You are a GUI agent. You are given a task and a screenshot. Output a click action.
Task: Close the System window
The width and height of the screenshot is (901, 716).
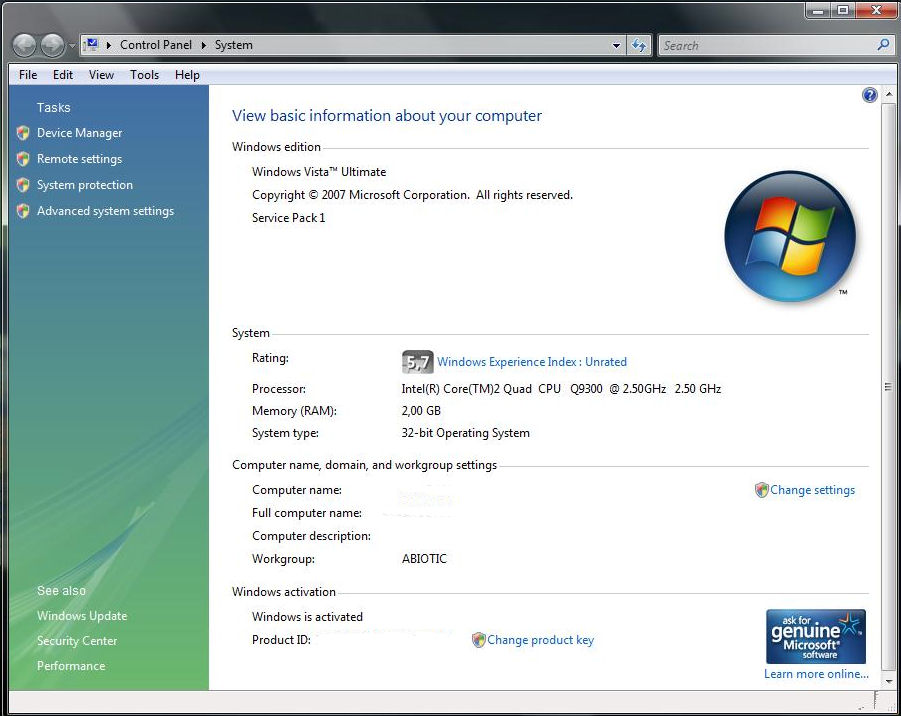[x=876, y=10]
